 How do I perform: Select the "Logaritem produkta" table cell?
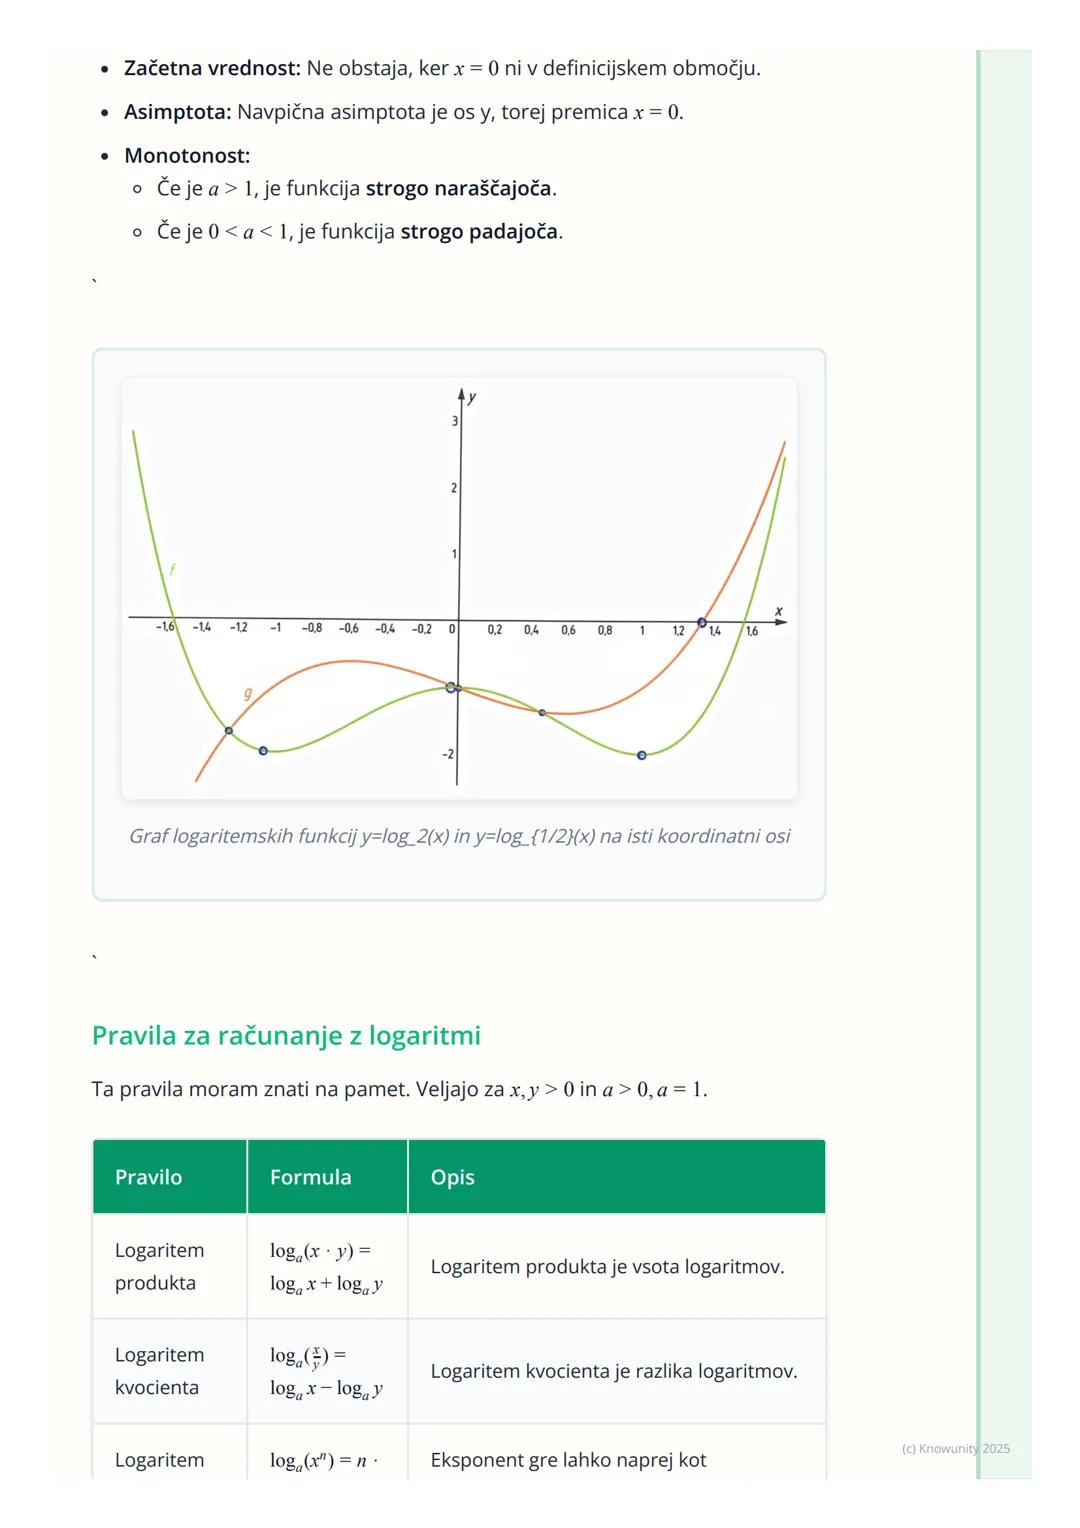160,1266
